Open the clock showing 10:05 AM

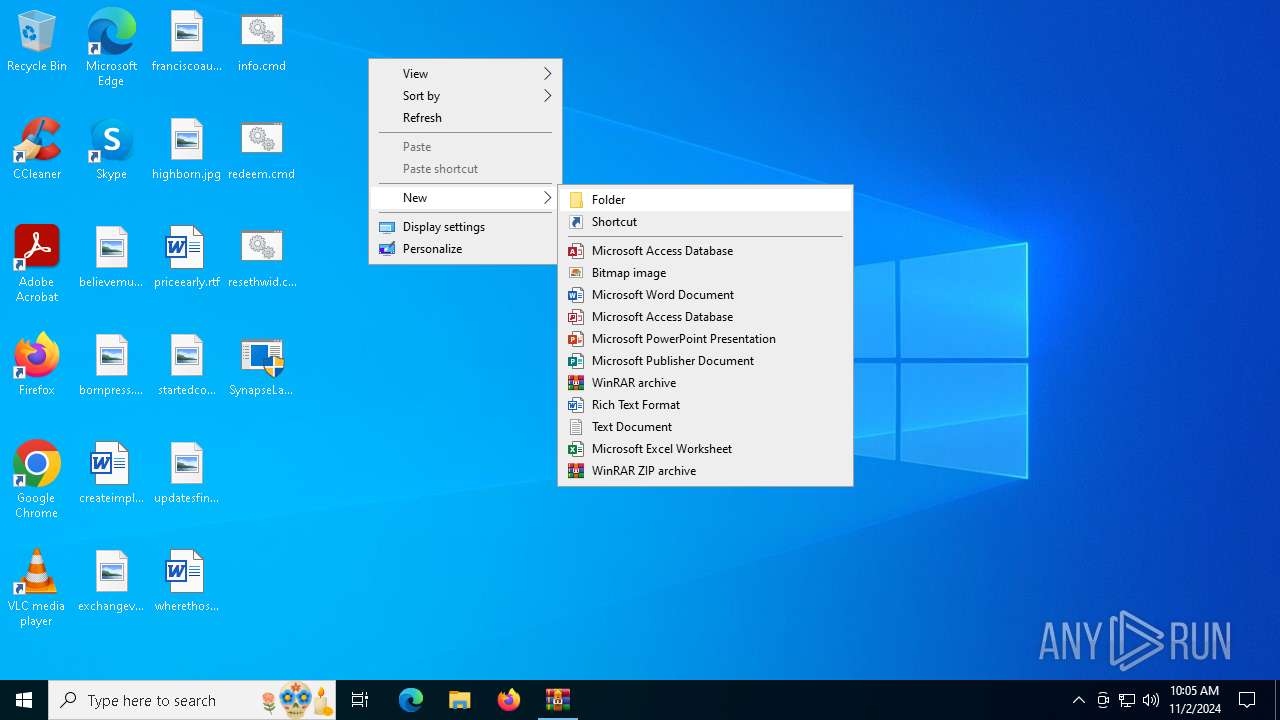pos(1195,700)
